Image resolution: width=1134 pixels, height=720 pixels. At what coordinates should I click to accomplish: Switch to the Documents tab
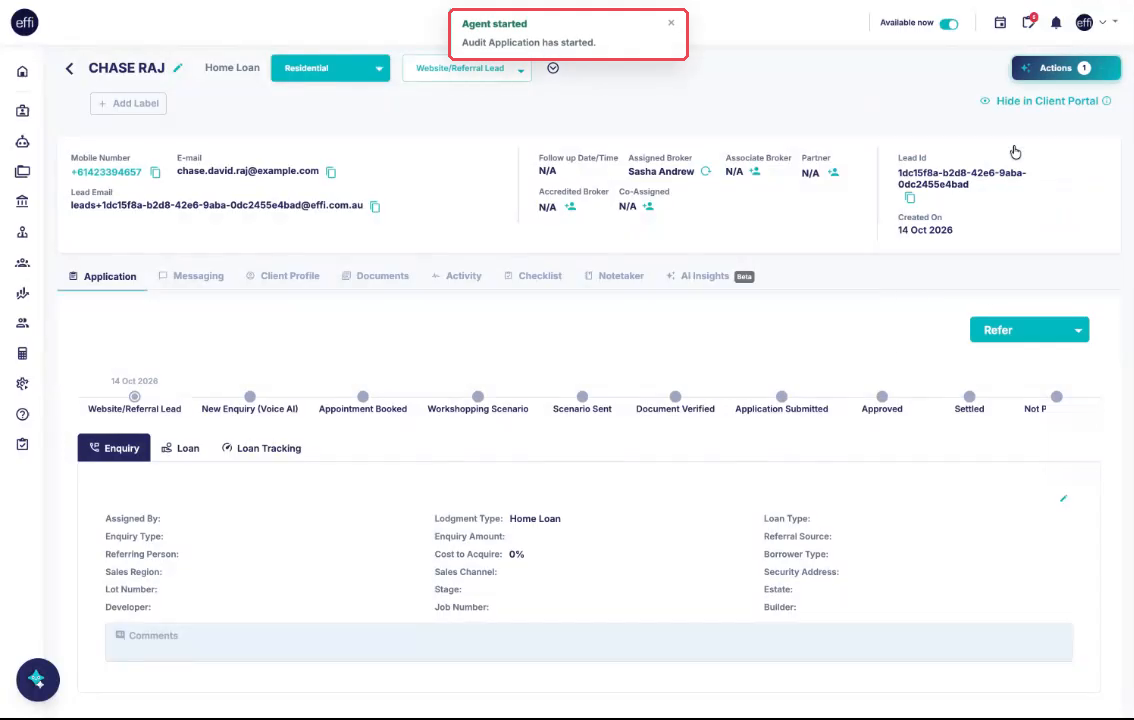[375, 276]
